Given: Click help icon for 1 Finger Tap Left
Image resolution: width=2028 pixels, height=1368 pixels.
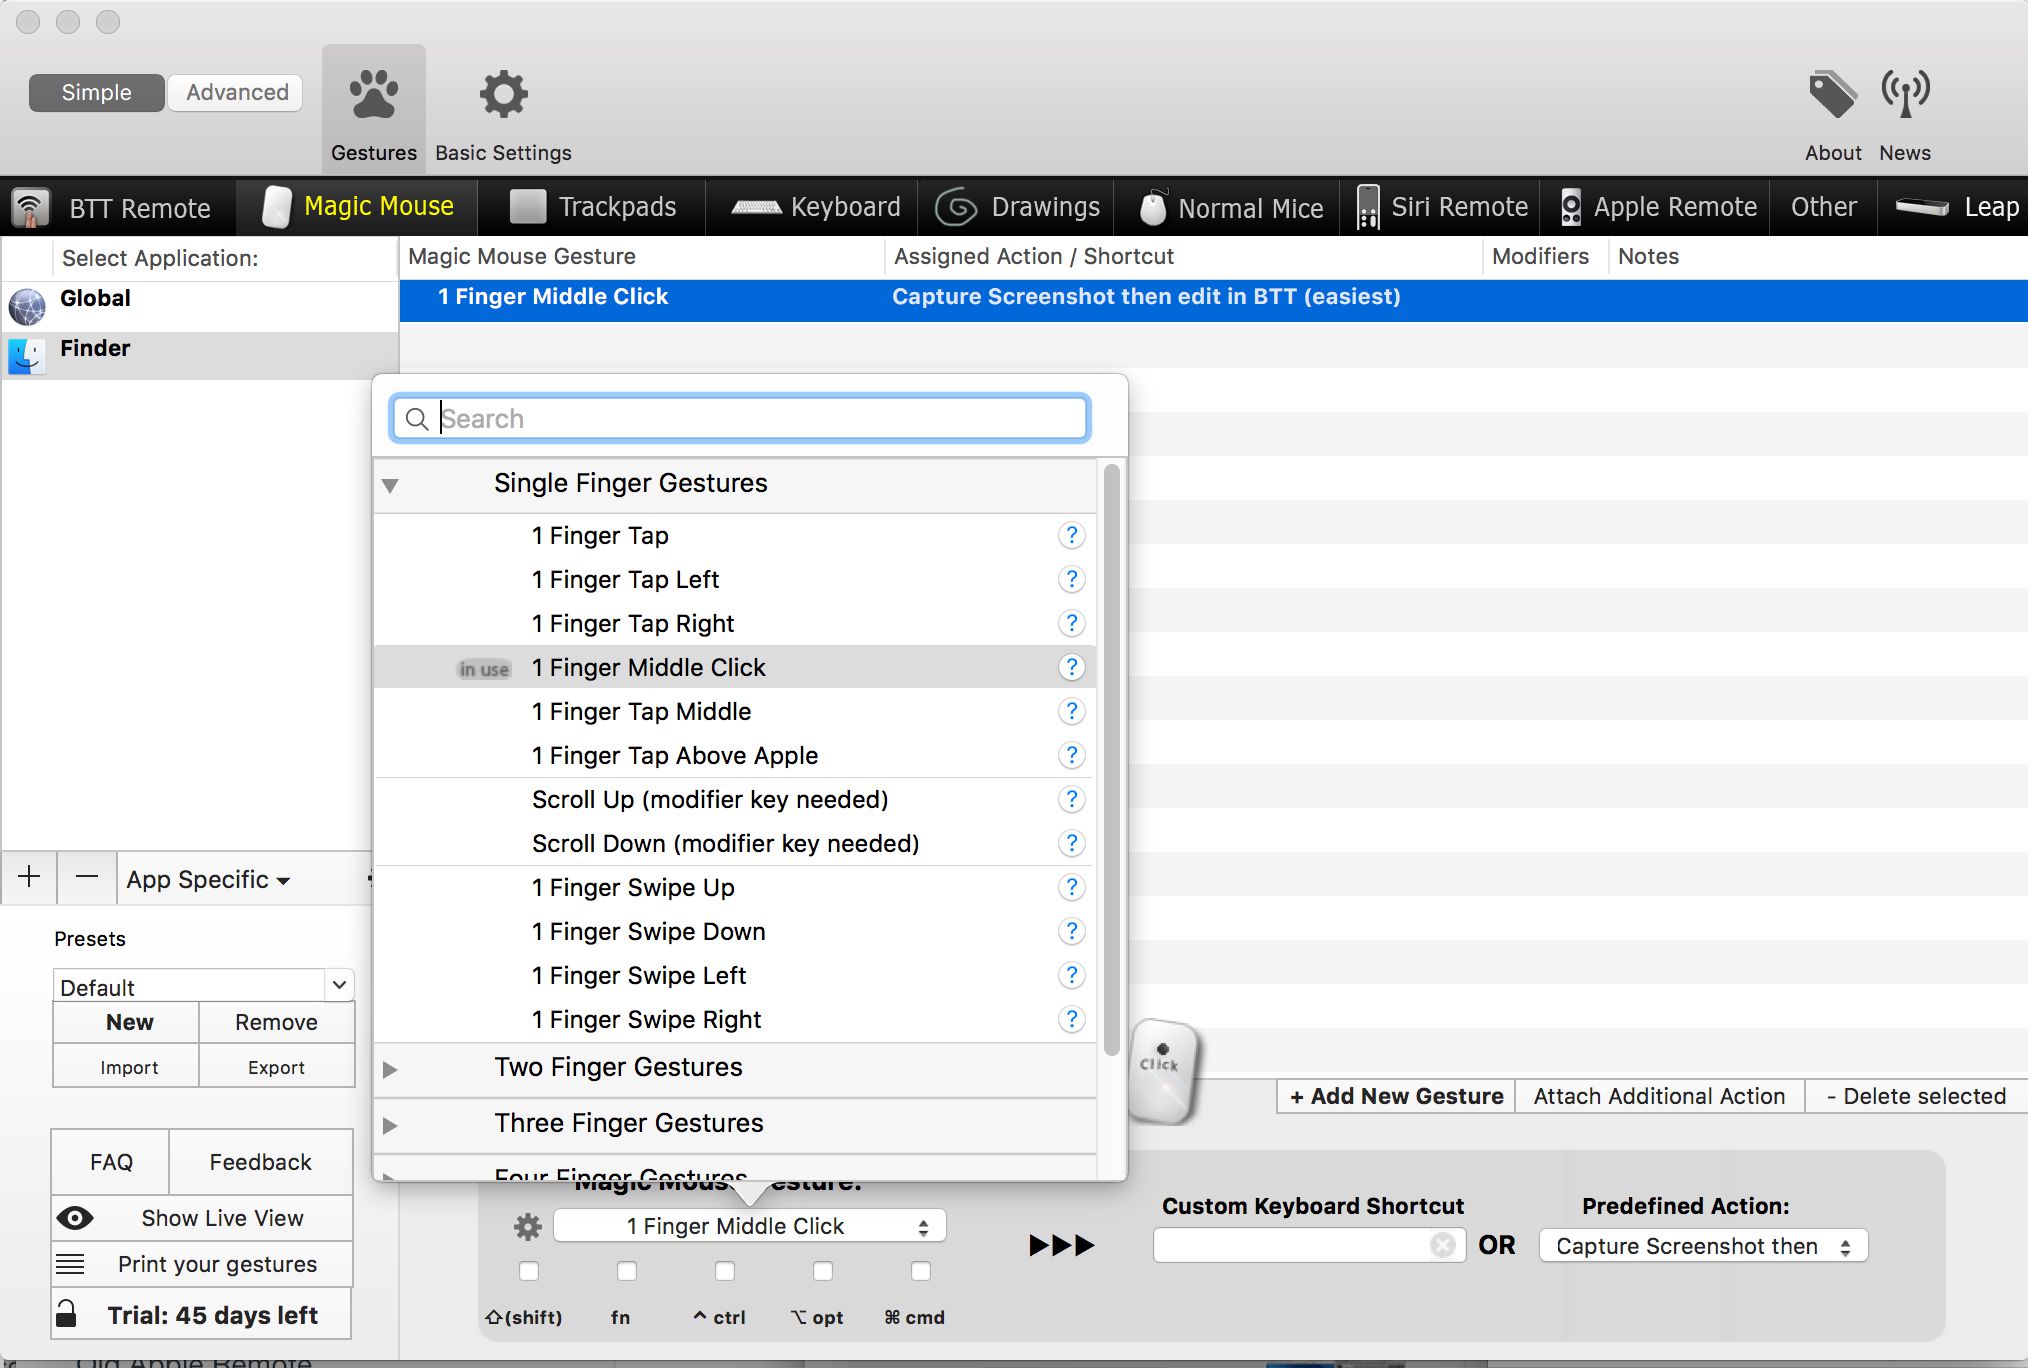Looking at the screenshot, I should click(x=1071, y=579).
